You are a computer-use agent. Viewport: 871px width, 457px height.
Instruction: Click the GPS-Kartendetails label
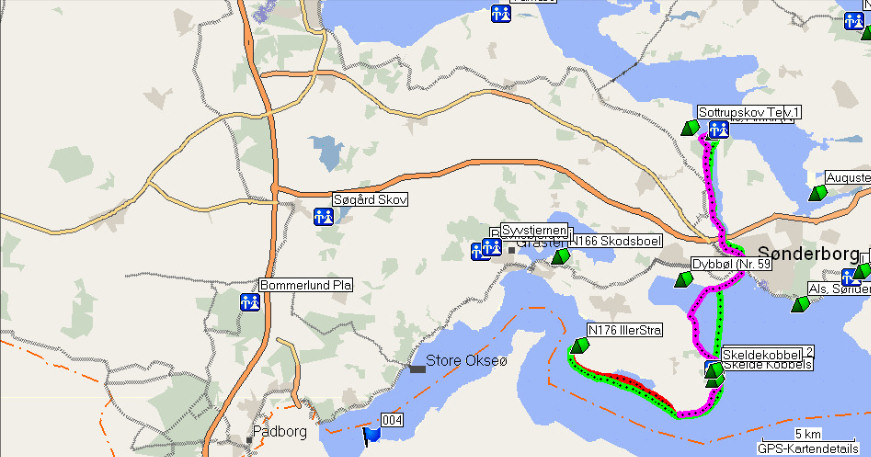click(808, 448)
